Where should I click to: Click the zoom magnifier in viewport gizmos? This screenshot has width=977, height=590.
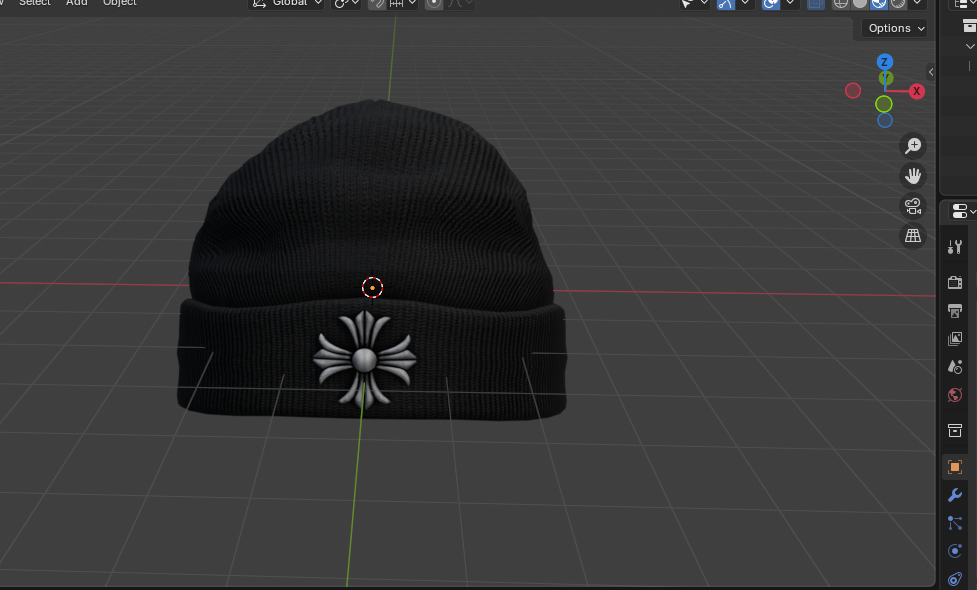coord(912,145)
